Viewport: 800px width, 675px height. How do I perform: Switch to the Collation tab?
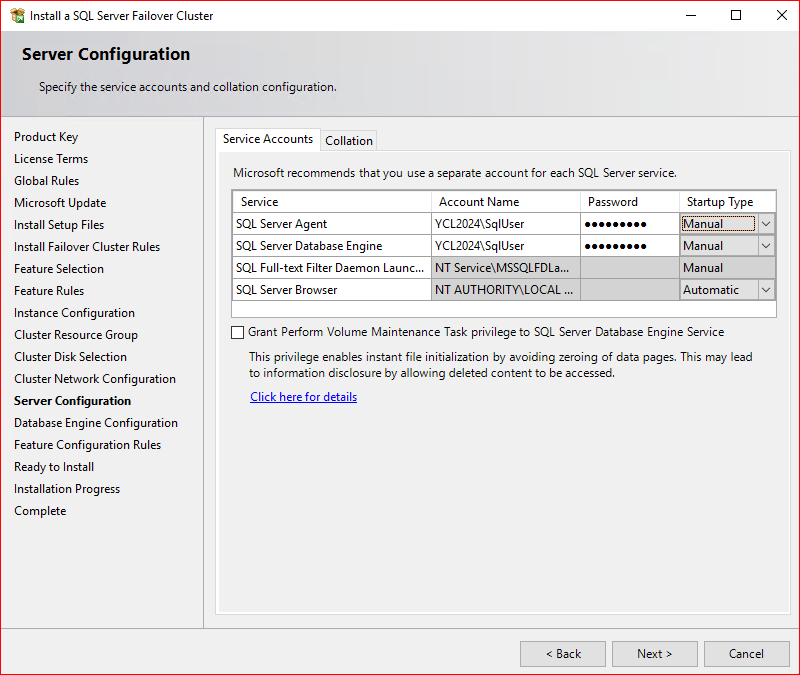tap(349, 141)
